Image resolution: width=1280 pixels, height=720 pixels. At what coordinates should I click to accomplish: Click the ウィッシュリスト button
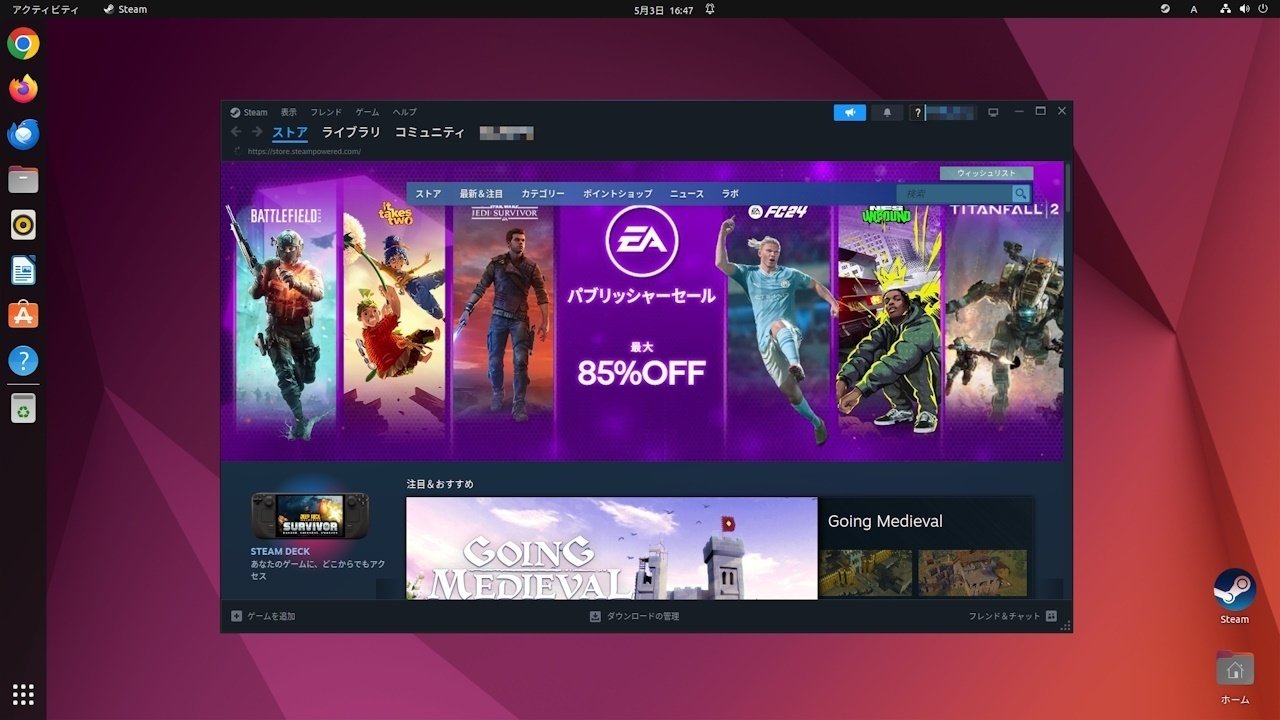[x=986, y=173]
